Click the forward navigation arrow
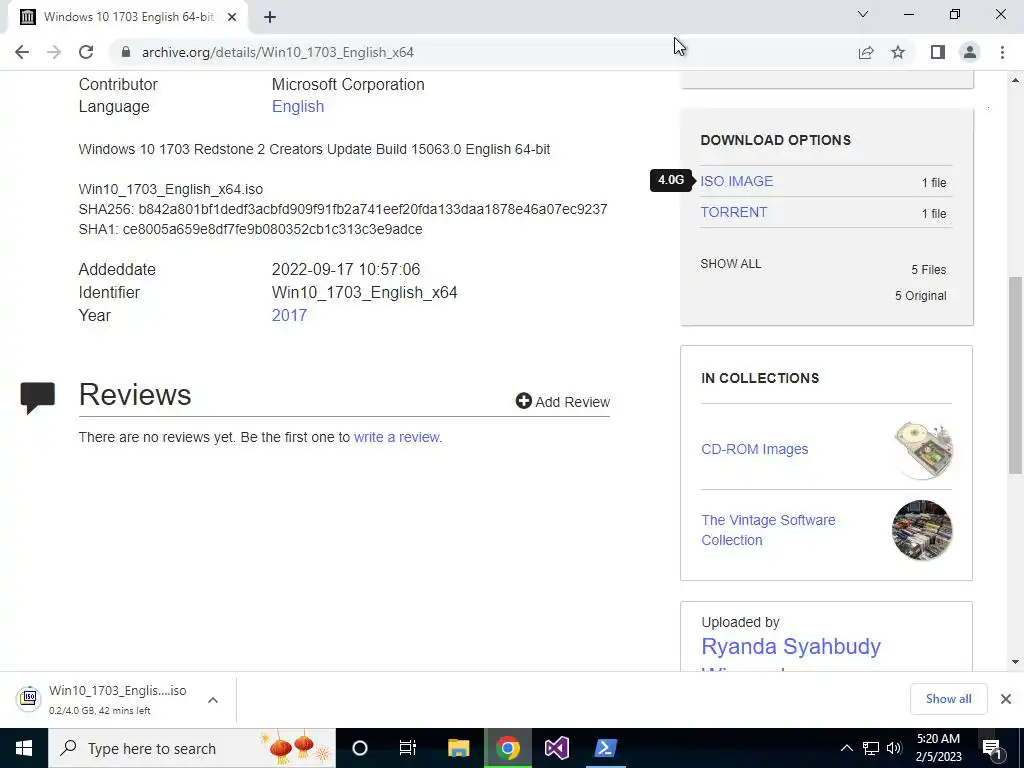This screenshot has width=1024, height=768. pyautogui.click(x=54, y=52)
